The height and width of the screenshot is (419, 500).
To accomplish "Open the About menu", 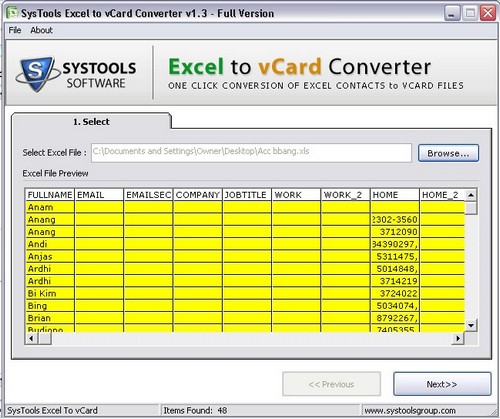I will click(41, 30).
